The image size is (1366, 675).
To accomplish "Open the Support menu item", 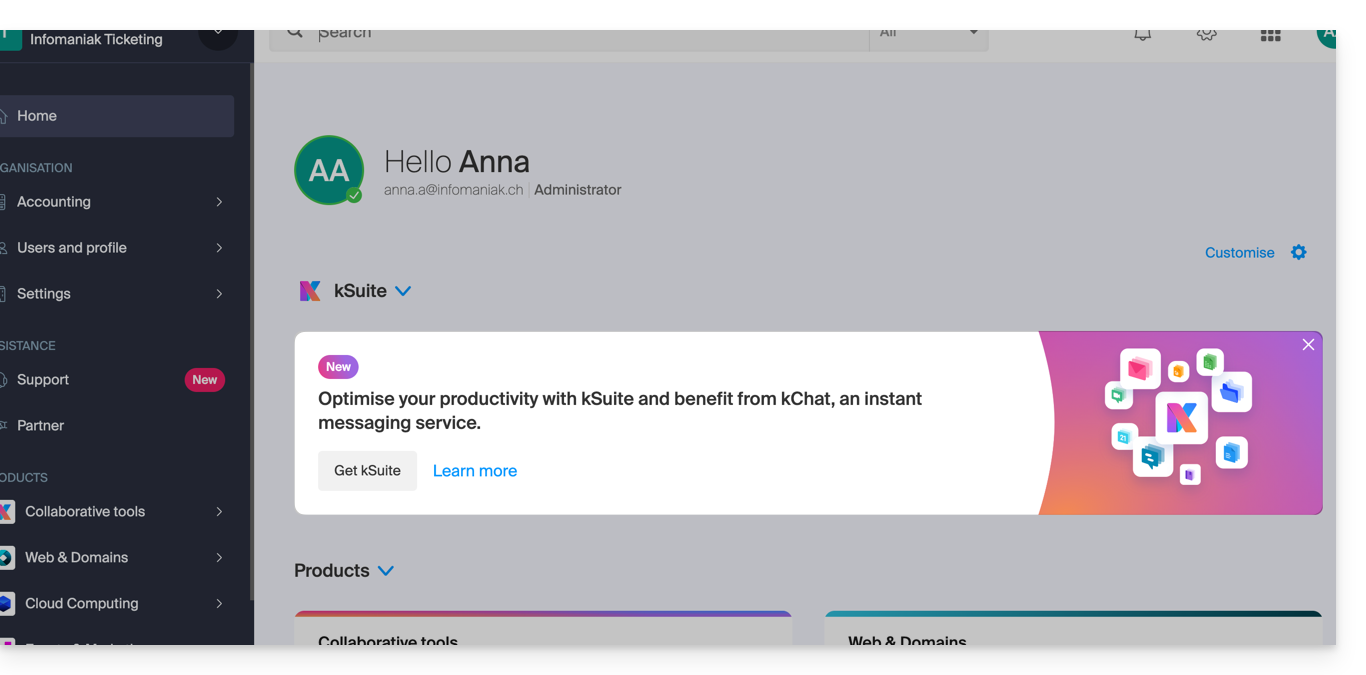I will pyautogui.click(x=43, y=380).
